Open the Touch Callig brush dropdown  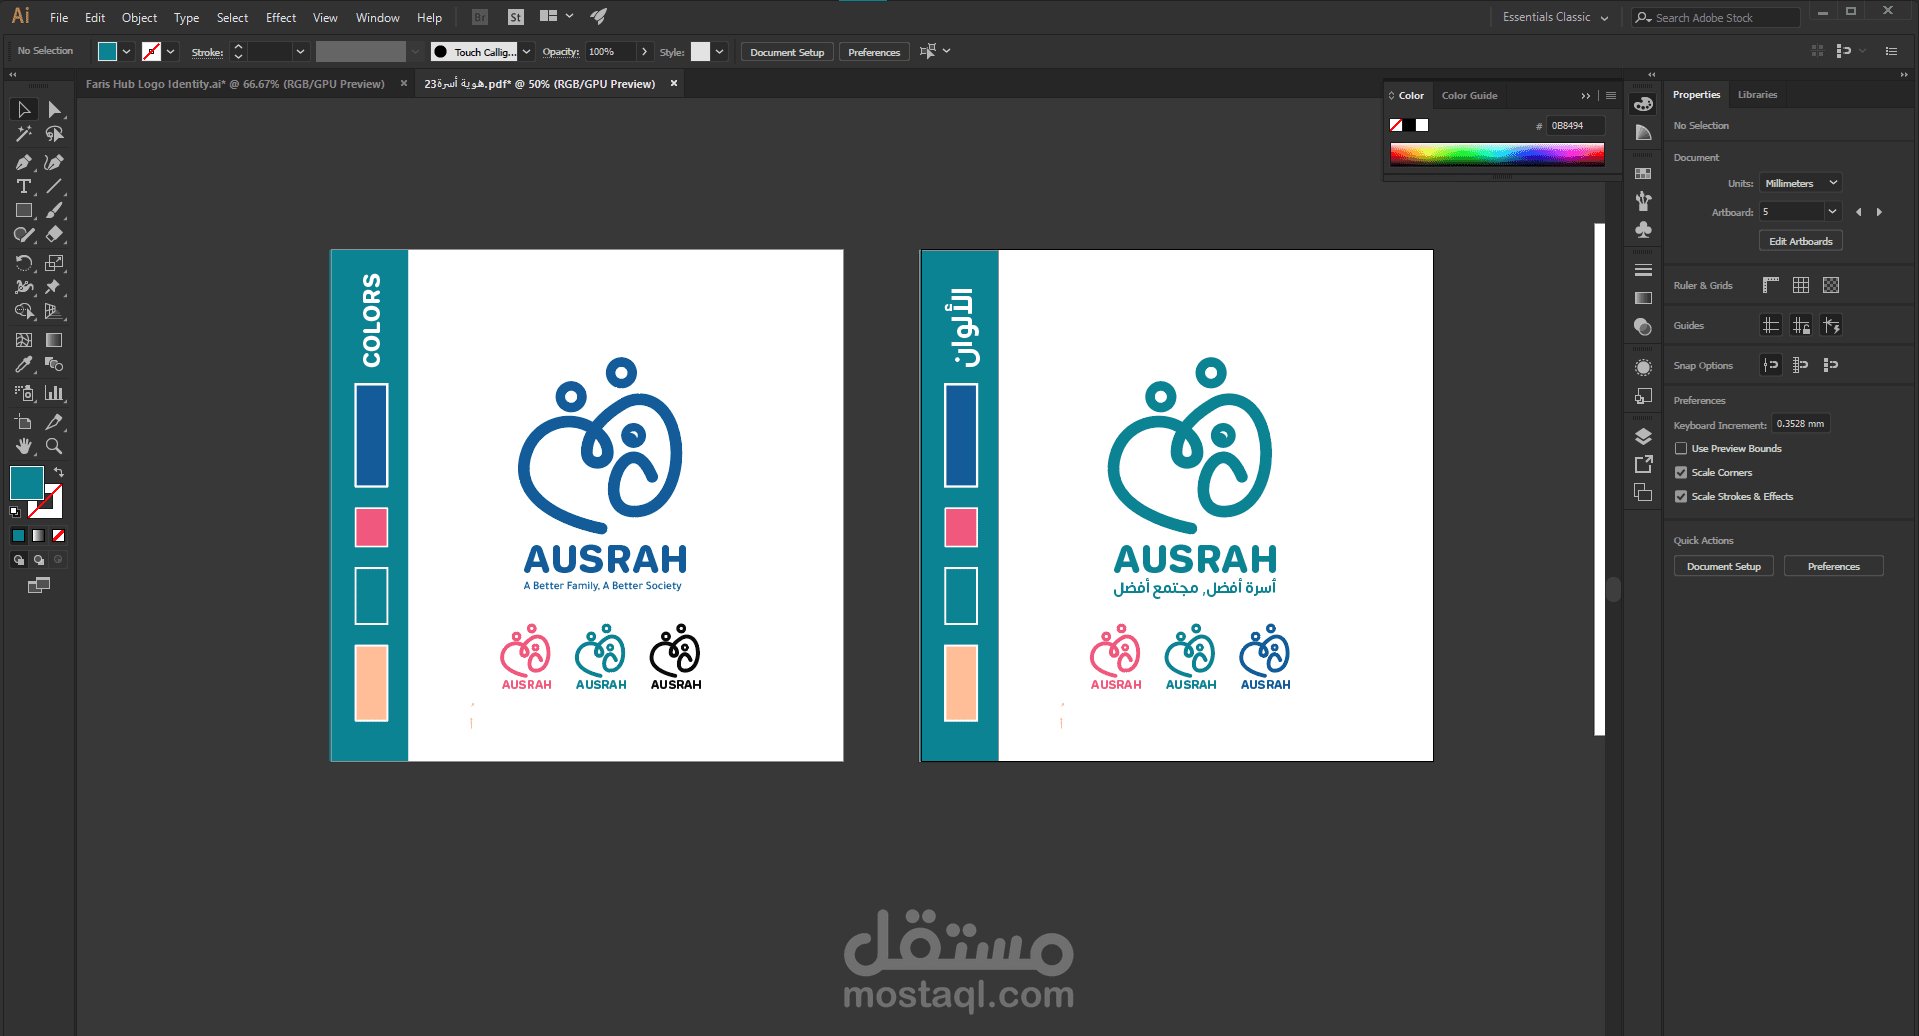tap(527, 52)
